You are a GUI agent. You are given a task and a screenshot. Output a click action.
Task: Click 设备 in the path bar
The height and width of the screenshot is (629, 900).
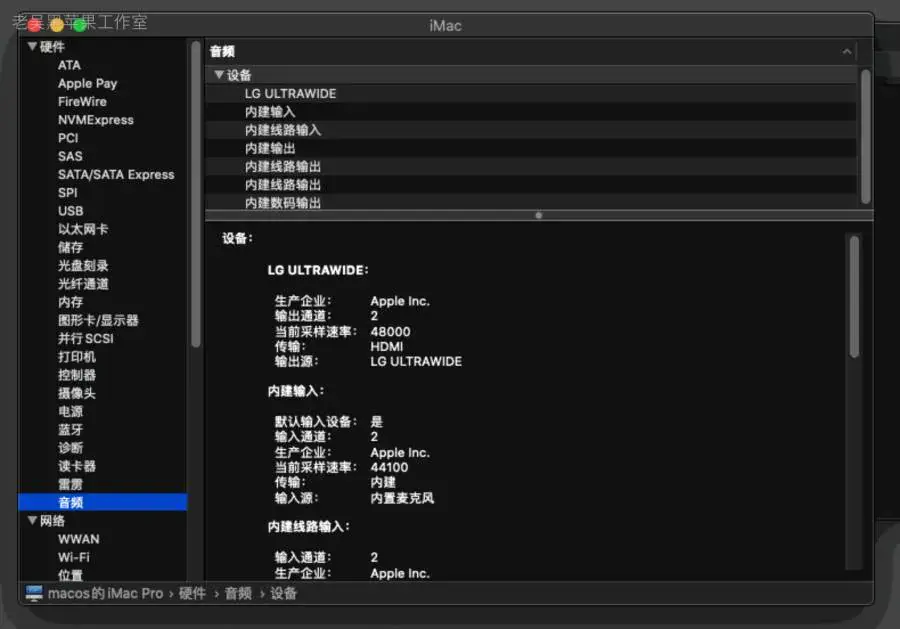284,593
